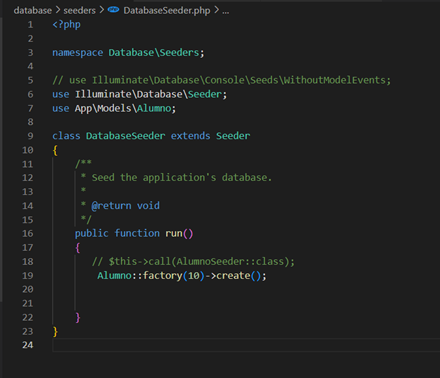Click the DatabaseSeeder.php breadcrumb file name
This screenshot has height=378, width=440.
(x=167, y=11)
